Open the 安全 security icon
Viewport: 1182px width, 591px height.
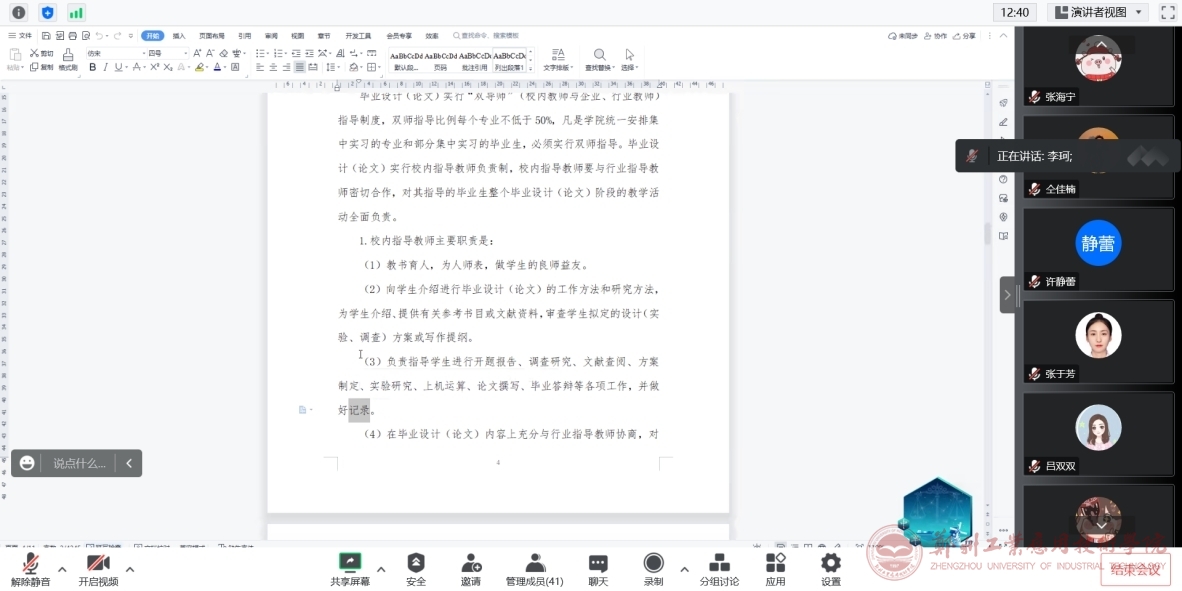click(416, 569)
